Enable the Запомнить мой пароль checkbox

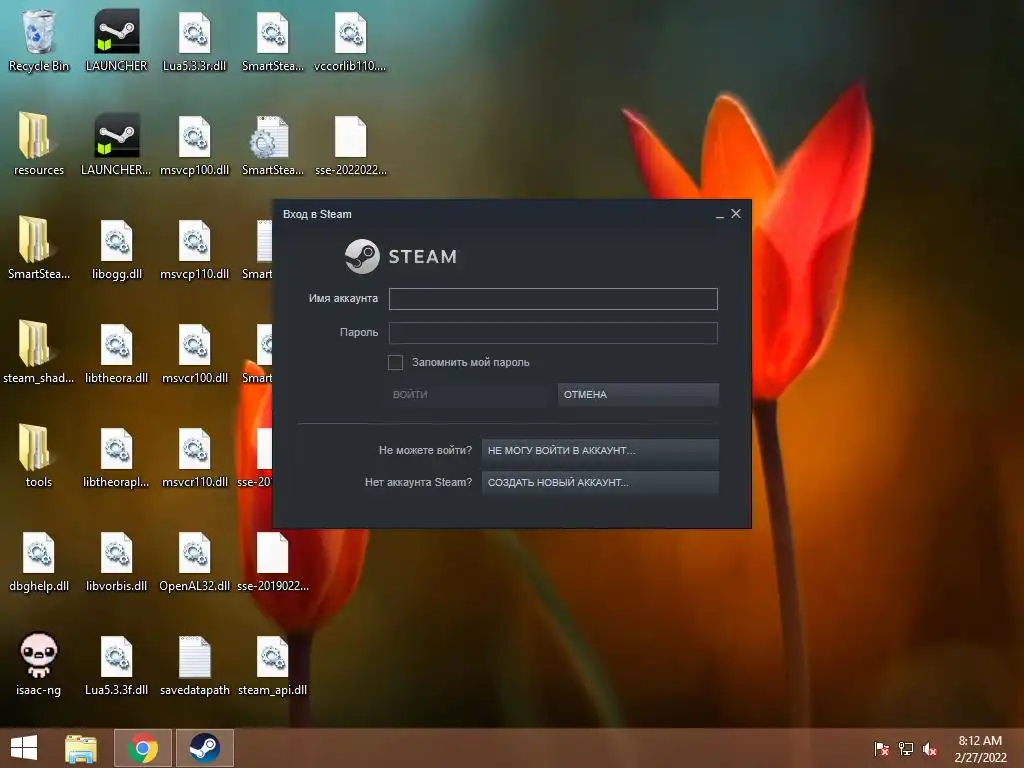395,362
